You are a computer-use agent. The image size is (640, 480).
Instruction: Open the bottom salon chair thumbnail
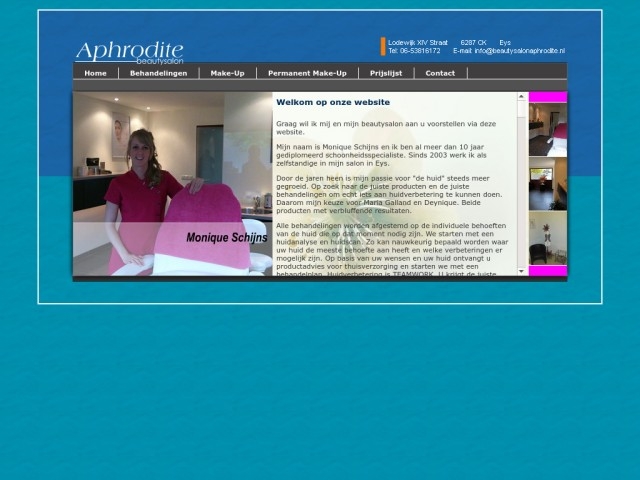(547, 237)
